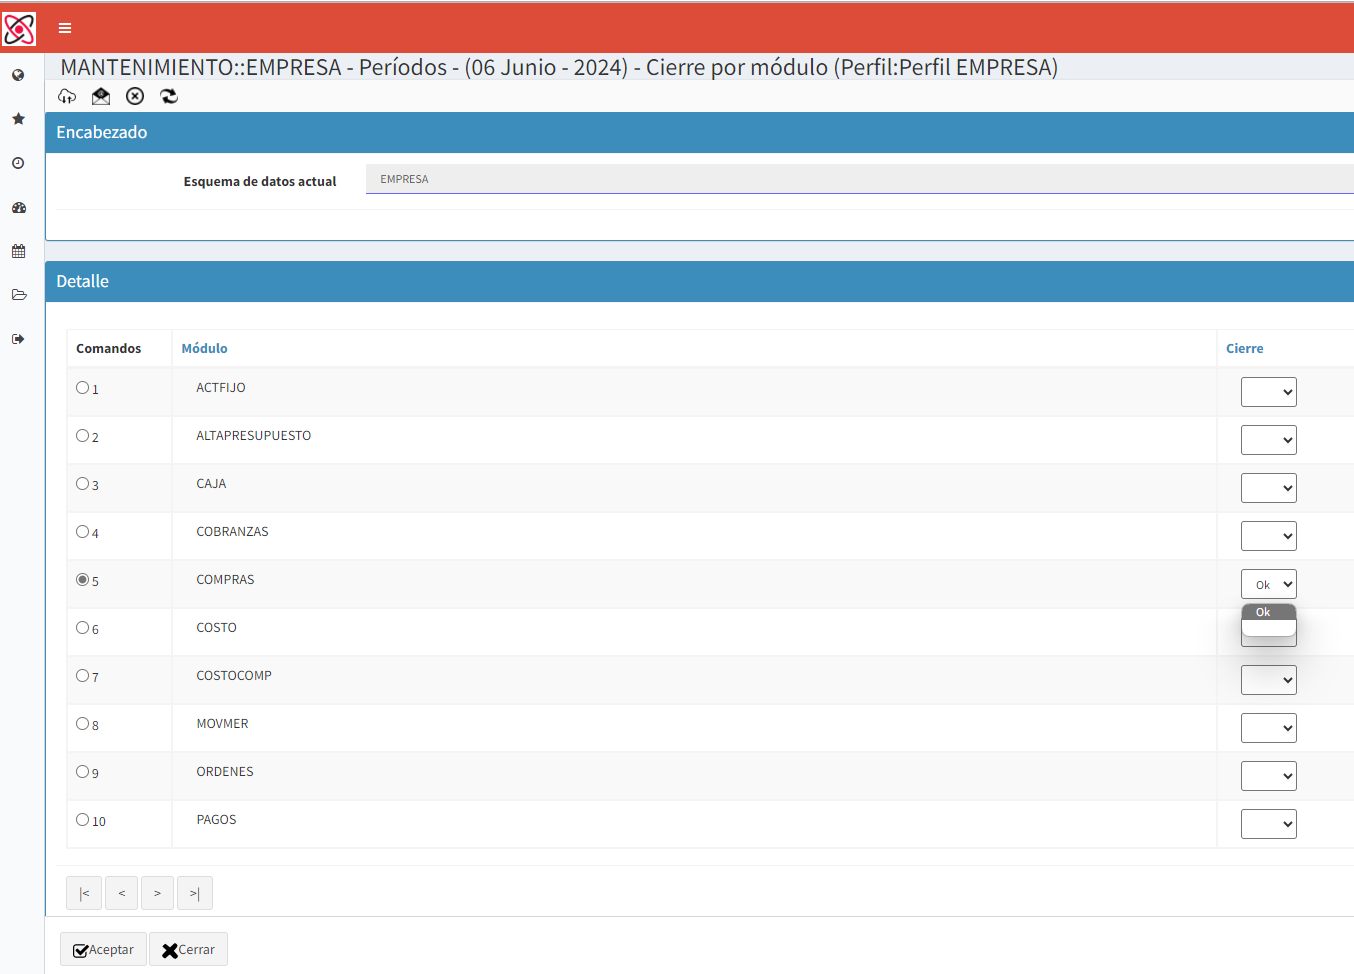Viewport: 1354px width, 974px height.
Task: Select radio button 1 for ACTFIJO
Action: [83, 388]
